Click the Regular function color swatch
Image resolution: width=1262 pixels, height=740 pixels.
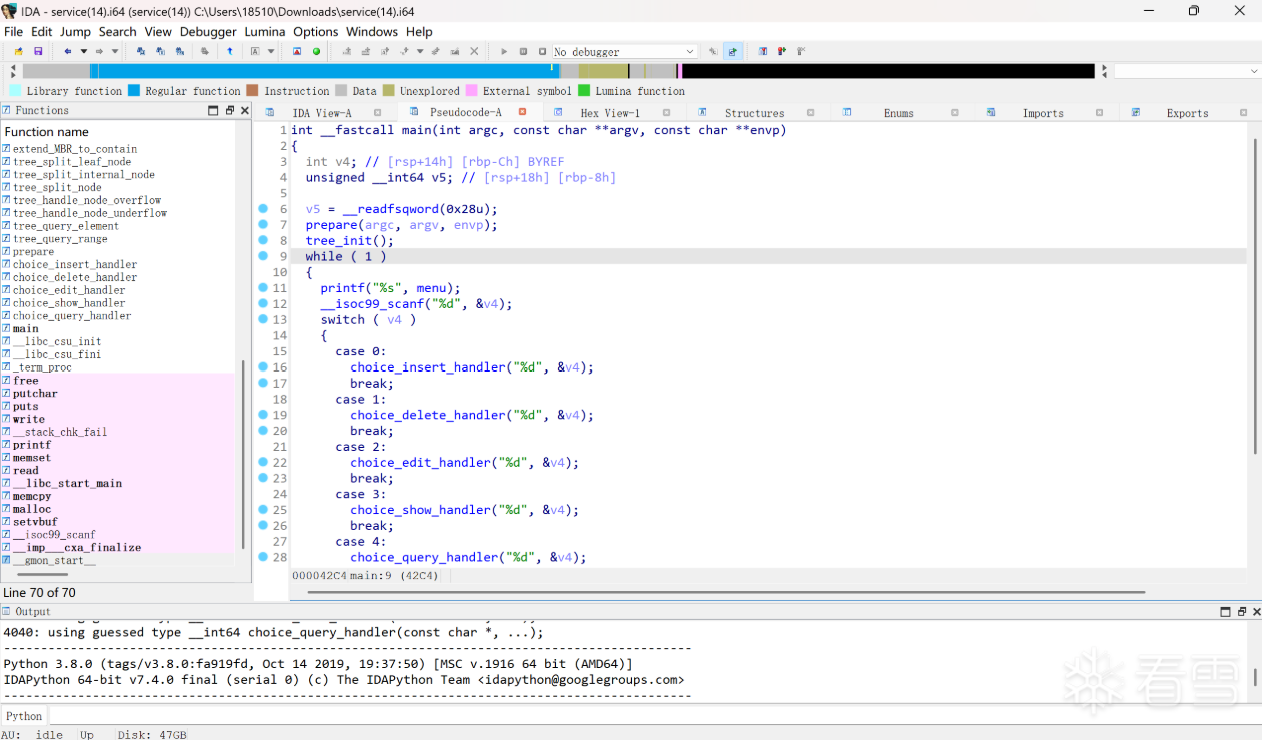tap(134, 91)
